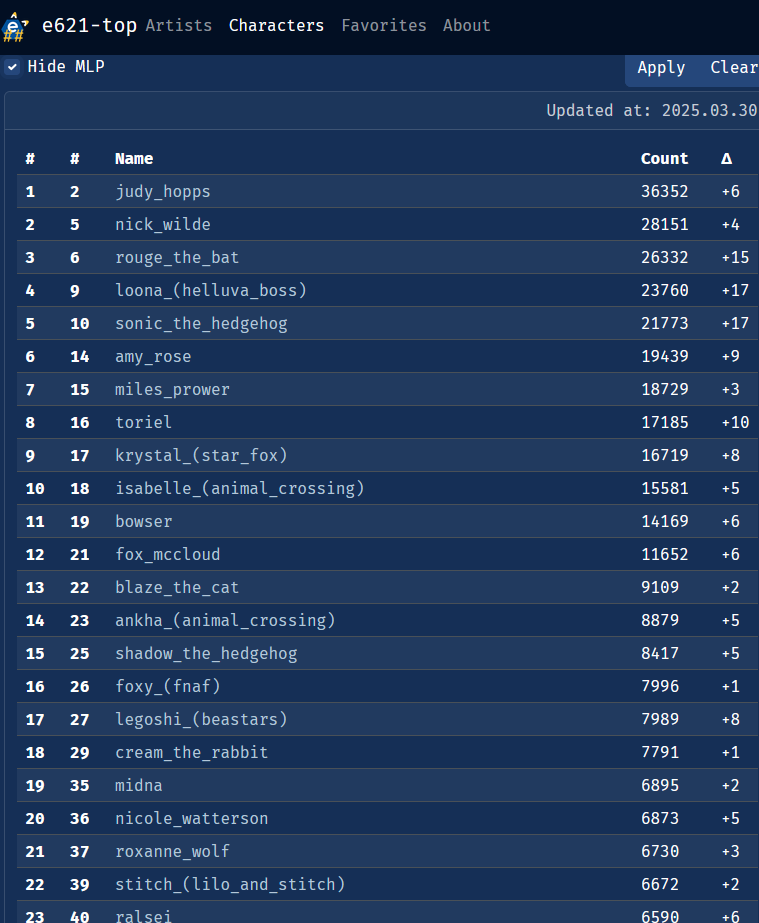759x923 pixels.
Task: Click the count 23760 cell
Action: [x=664, y=290]
